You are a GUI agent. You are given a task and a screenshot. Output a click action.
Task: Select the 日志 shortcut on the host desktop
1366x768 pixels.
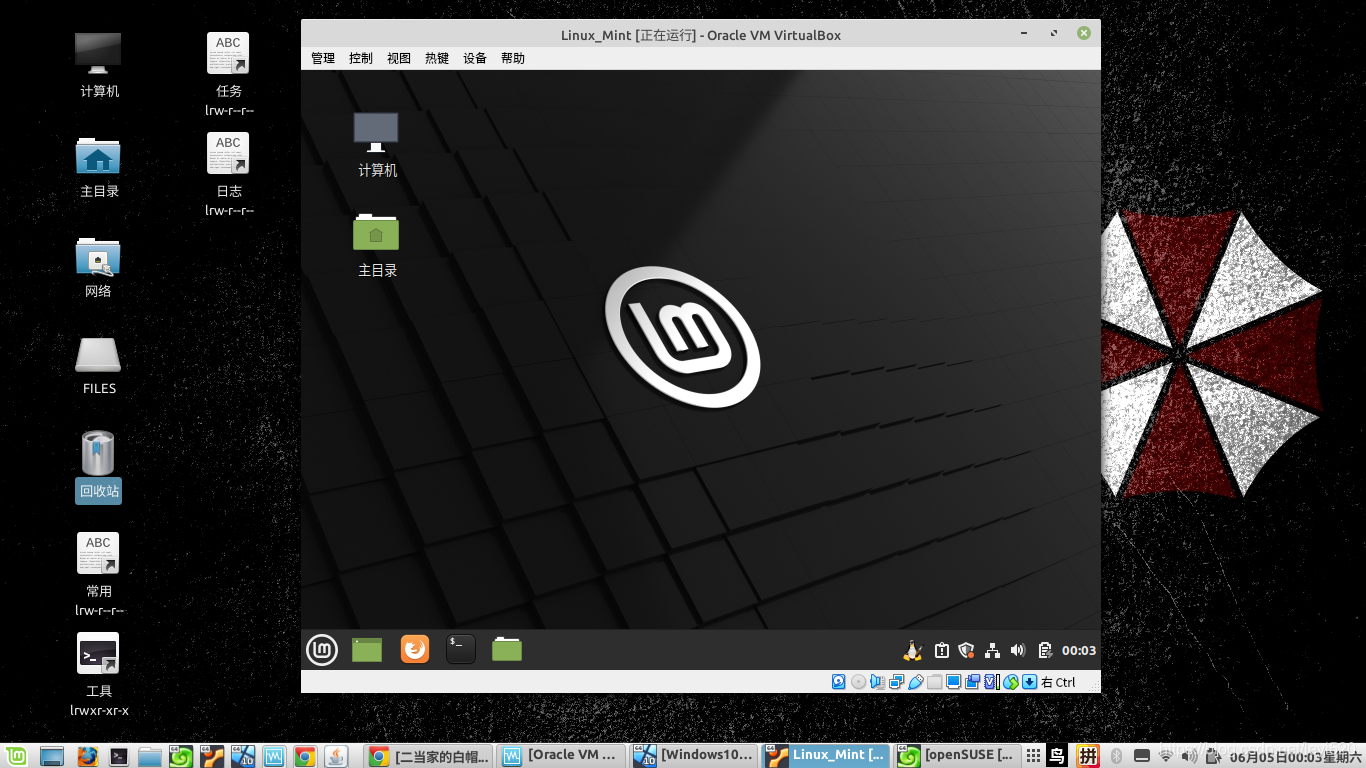point(229,174)
